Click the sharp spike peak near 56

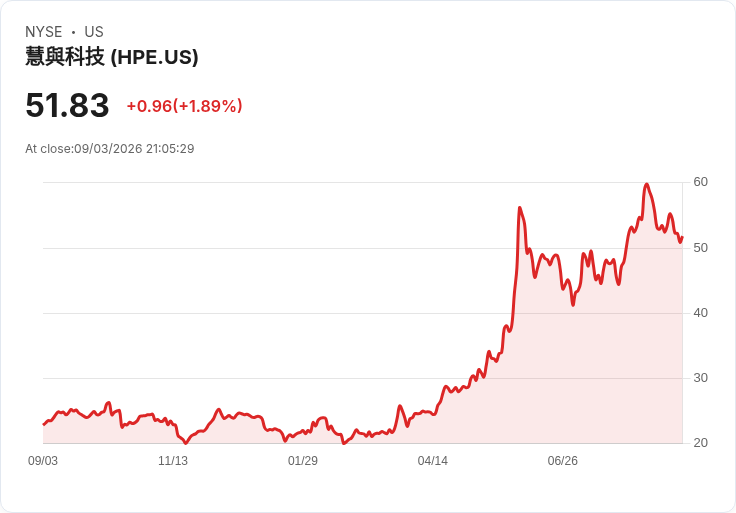click(x=520, y=207)
